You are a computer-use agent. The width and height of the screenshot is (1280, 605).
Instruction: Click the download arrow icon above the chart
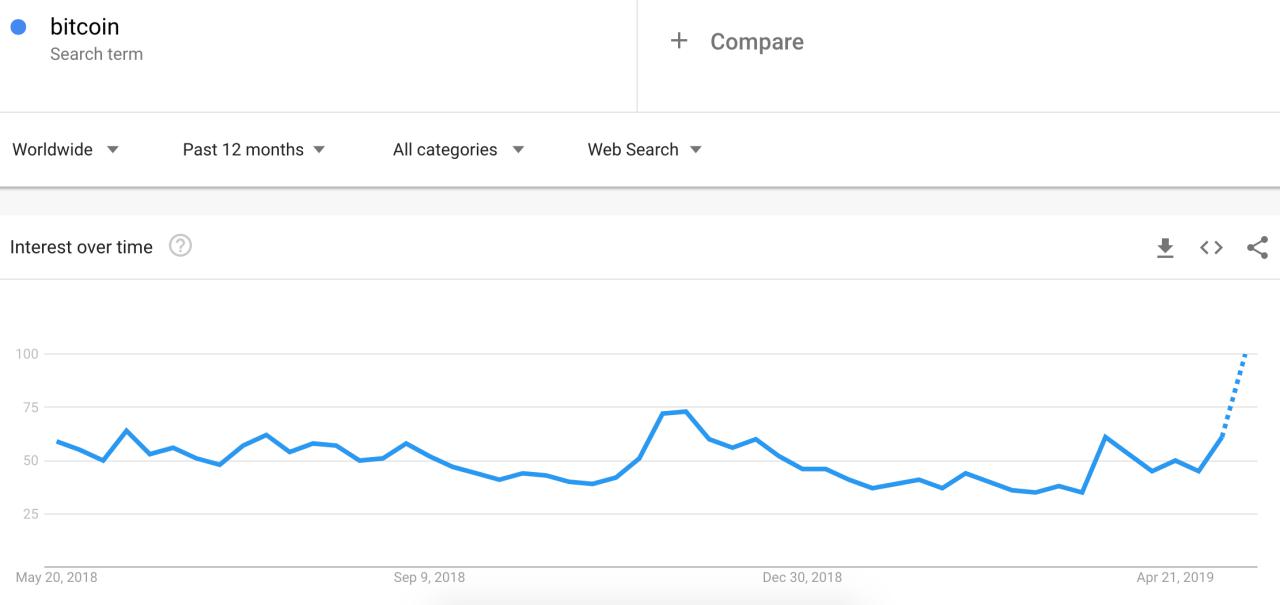point(1165,247)
